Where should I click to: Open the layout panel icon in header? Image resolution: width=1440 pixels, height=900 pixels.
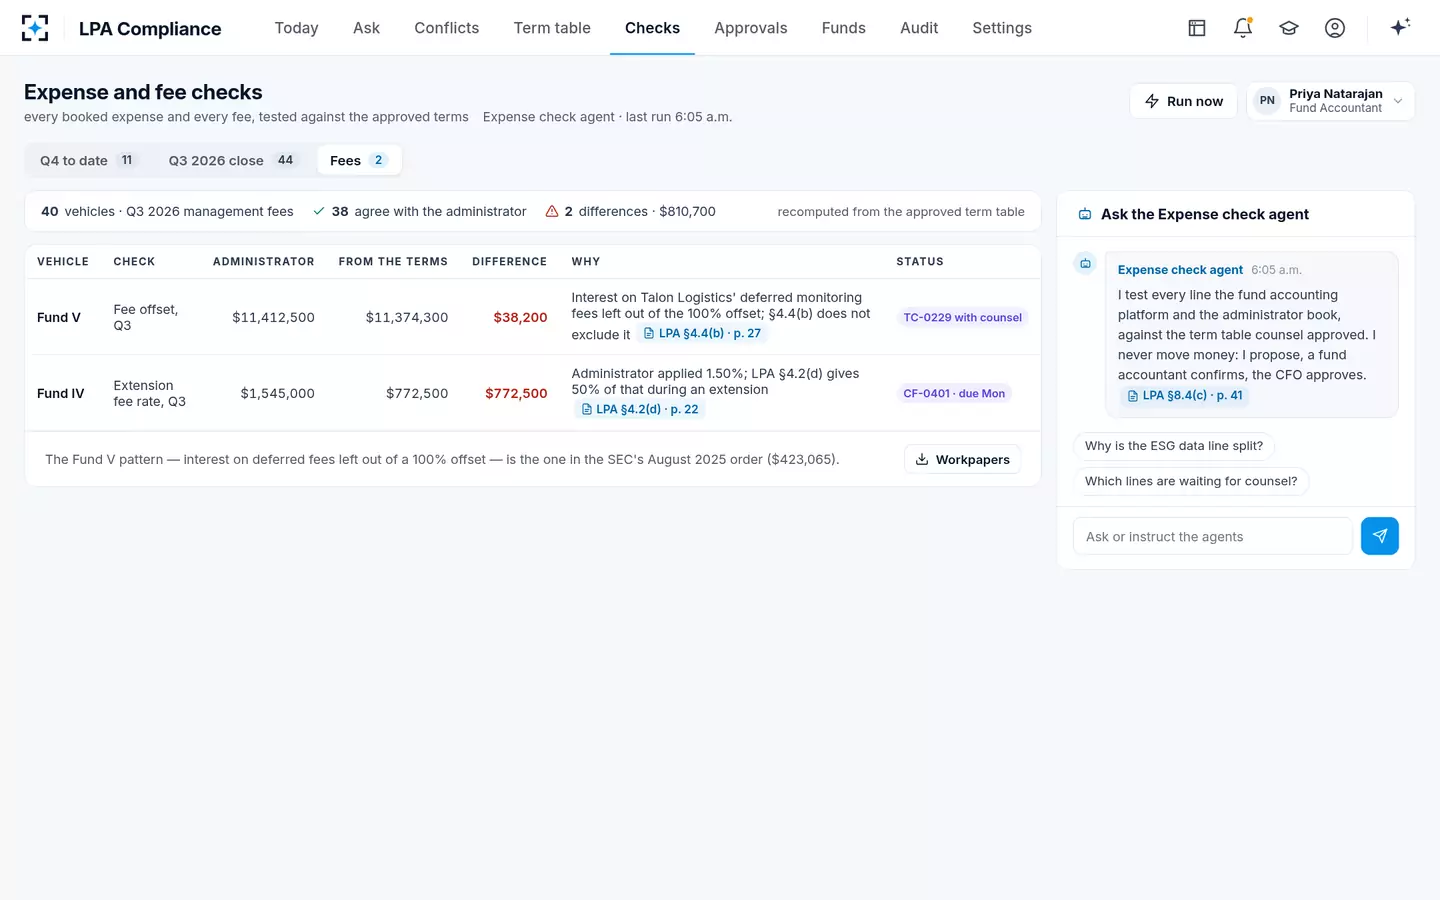point(1197,28)
